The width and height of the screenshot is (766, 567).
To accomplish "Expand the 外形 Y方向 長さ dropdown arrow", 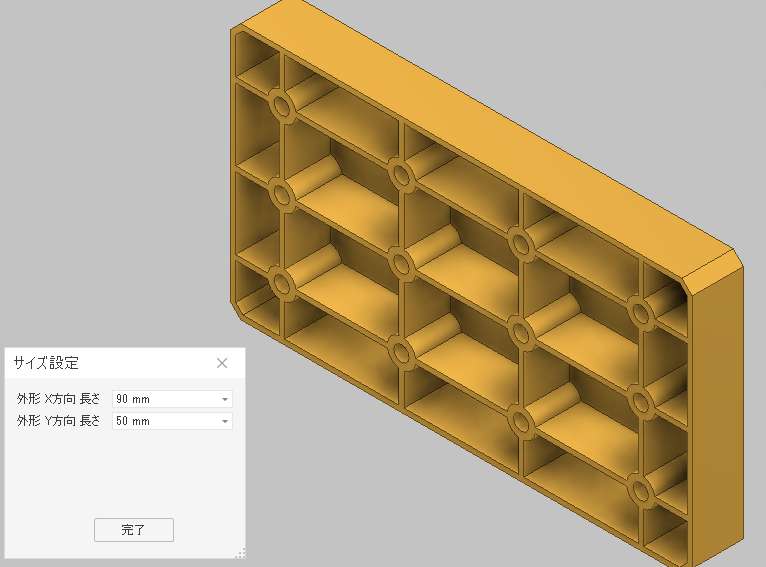I will (225, 421).
